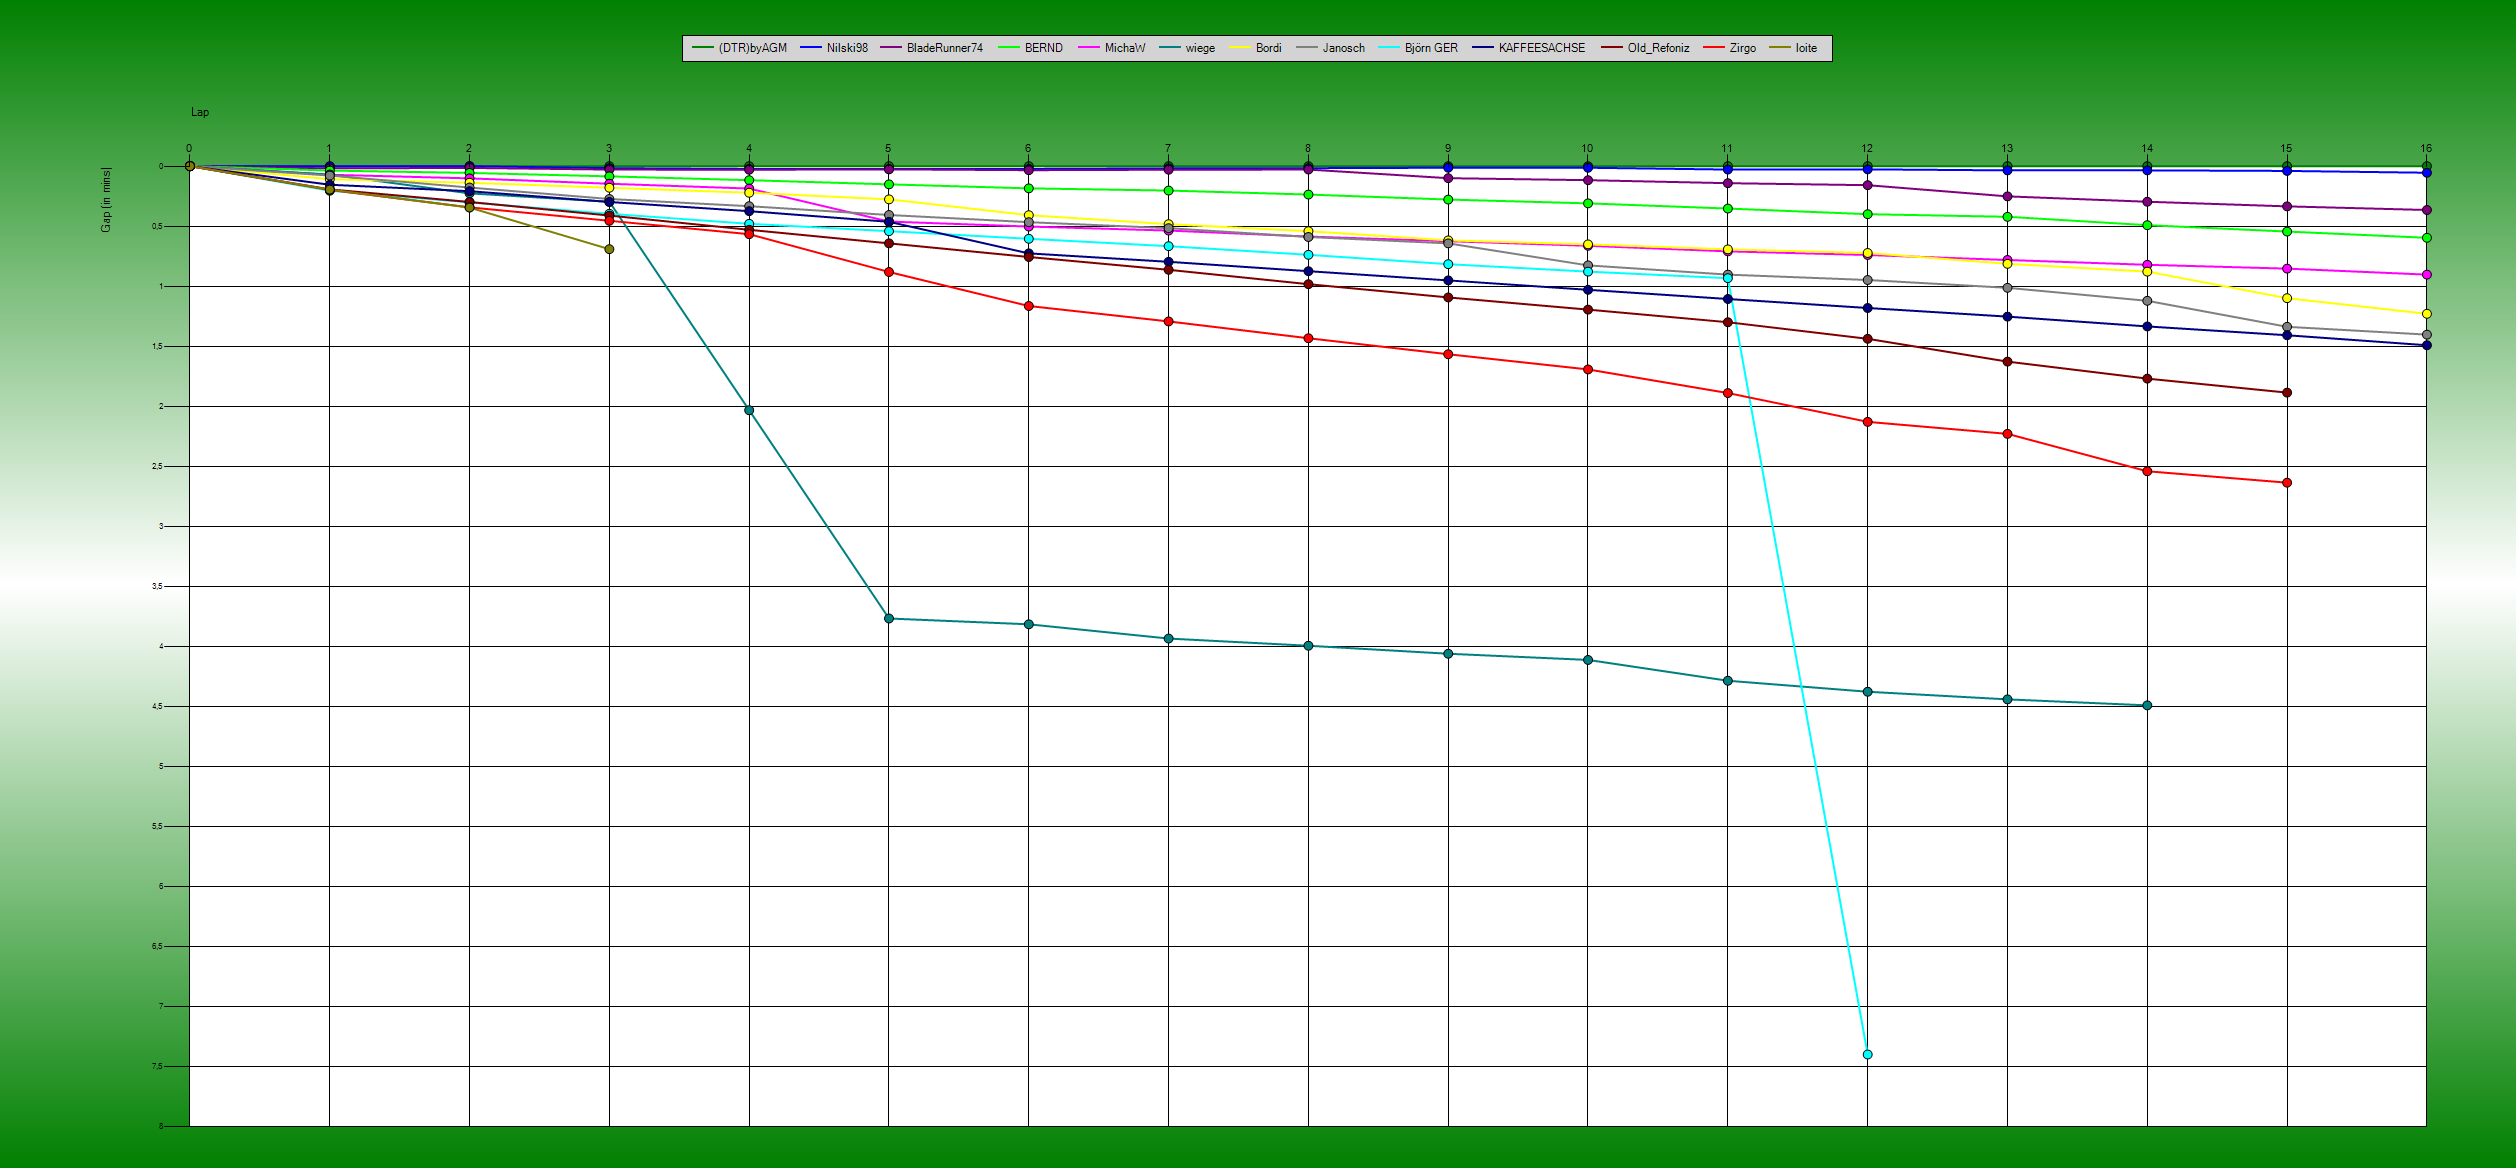Image resolution: width=2516 pixels, height=1168 pixels.
Task: Click Old_Refoniz's final point at lap 15
Action: (x=2287, y=393)
